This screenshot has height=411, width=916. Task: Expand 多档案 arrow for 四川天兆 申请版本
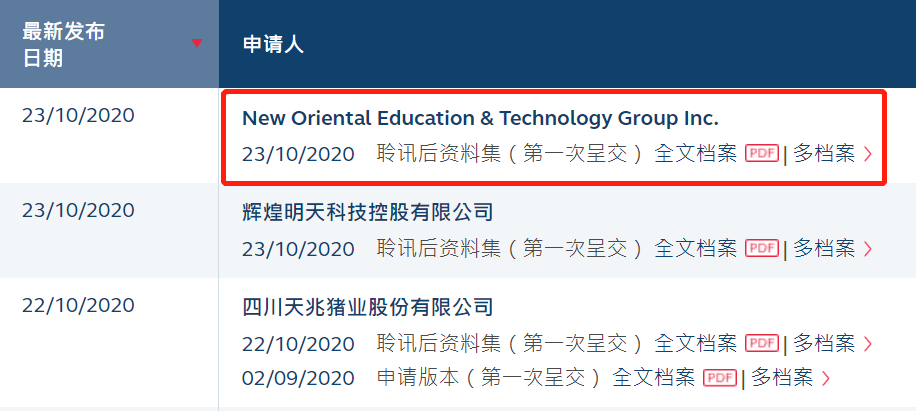825,379
